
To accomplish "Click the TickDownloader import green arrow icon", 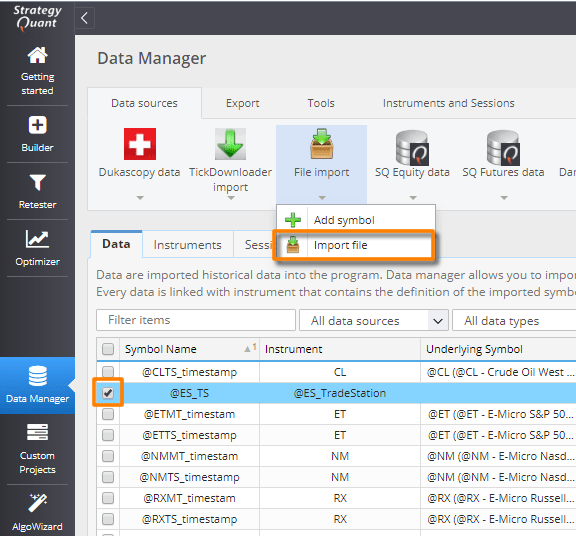I will (x=230, y=144).
